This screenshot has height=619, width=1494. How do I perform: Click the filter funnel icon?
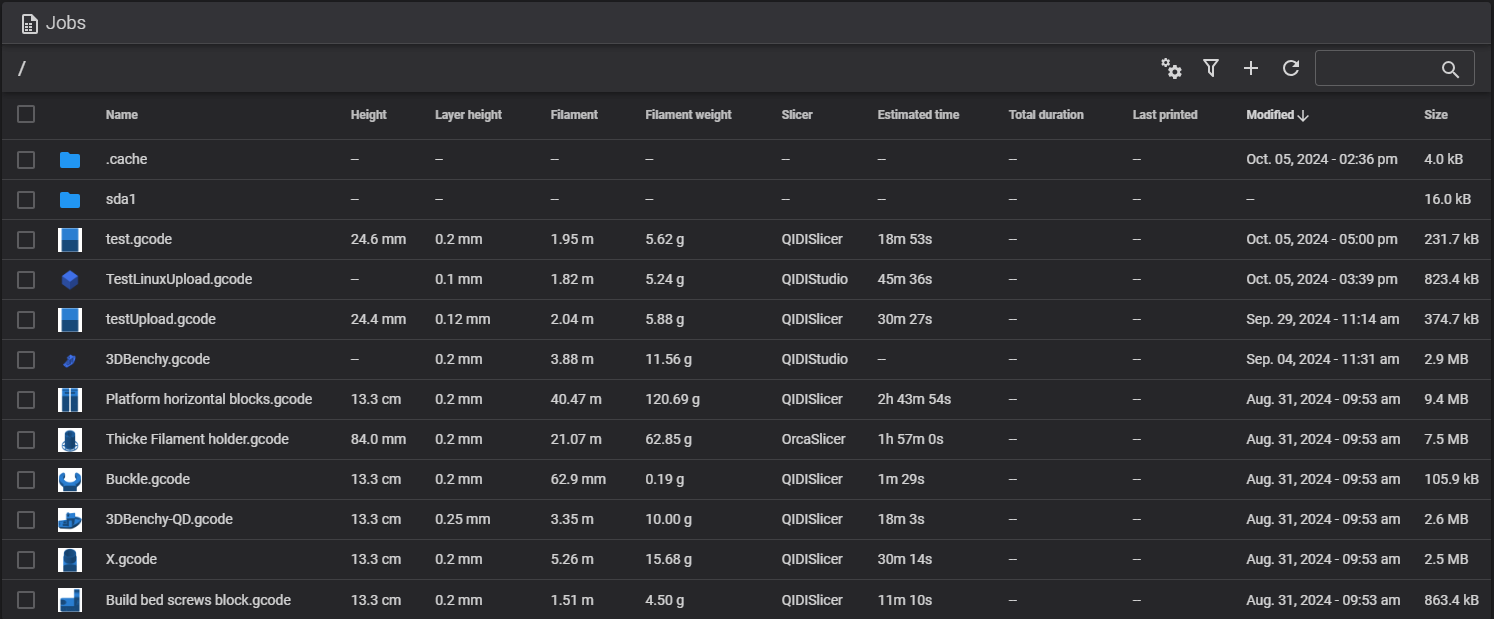[1211, 68]
